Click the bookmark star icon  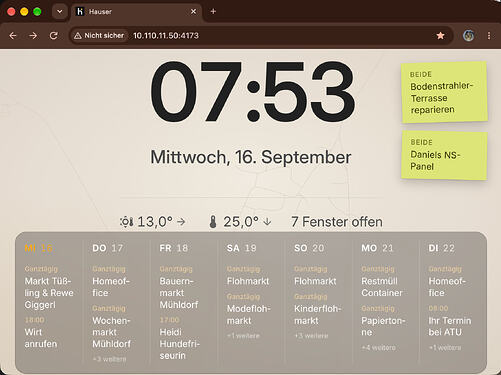coord(440,35)
